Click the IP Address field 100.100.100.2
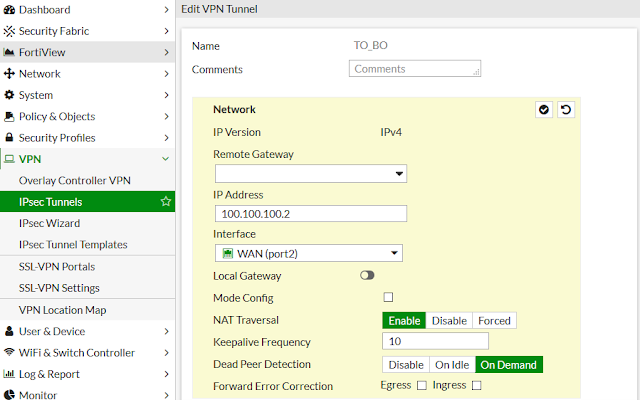The width and height of the screenshot is (640, 400). coord(311,213)
